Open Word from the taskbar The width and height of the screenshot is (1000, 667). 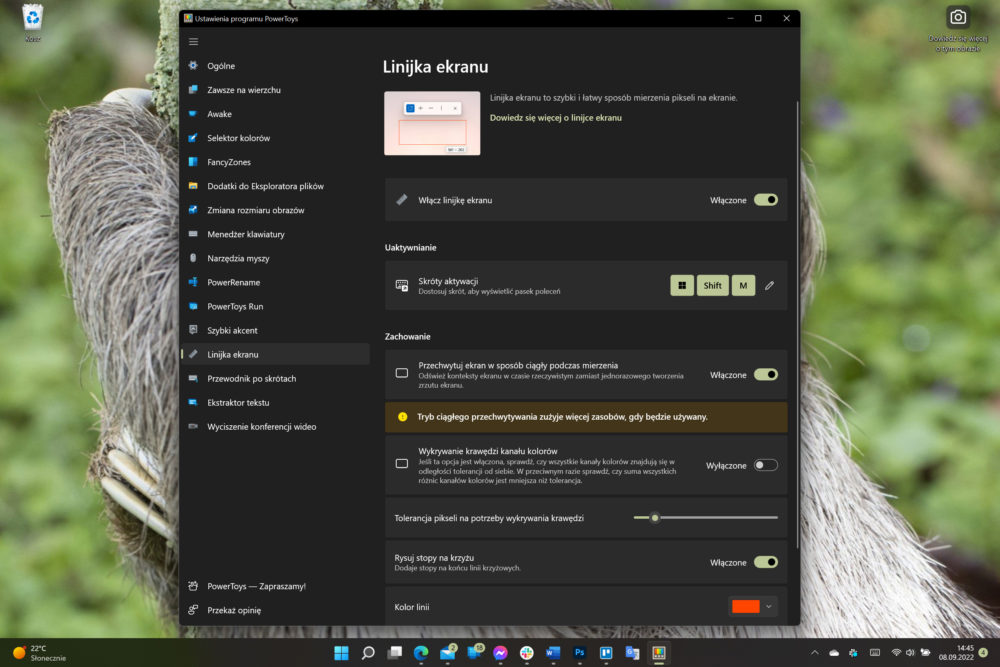click(553, 653)
